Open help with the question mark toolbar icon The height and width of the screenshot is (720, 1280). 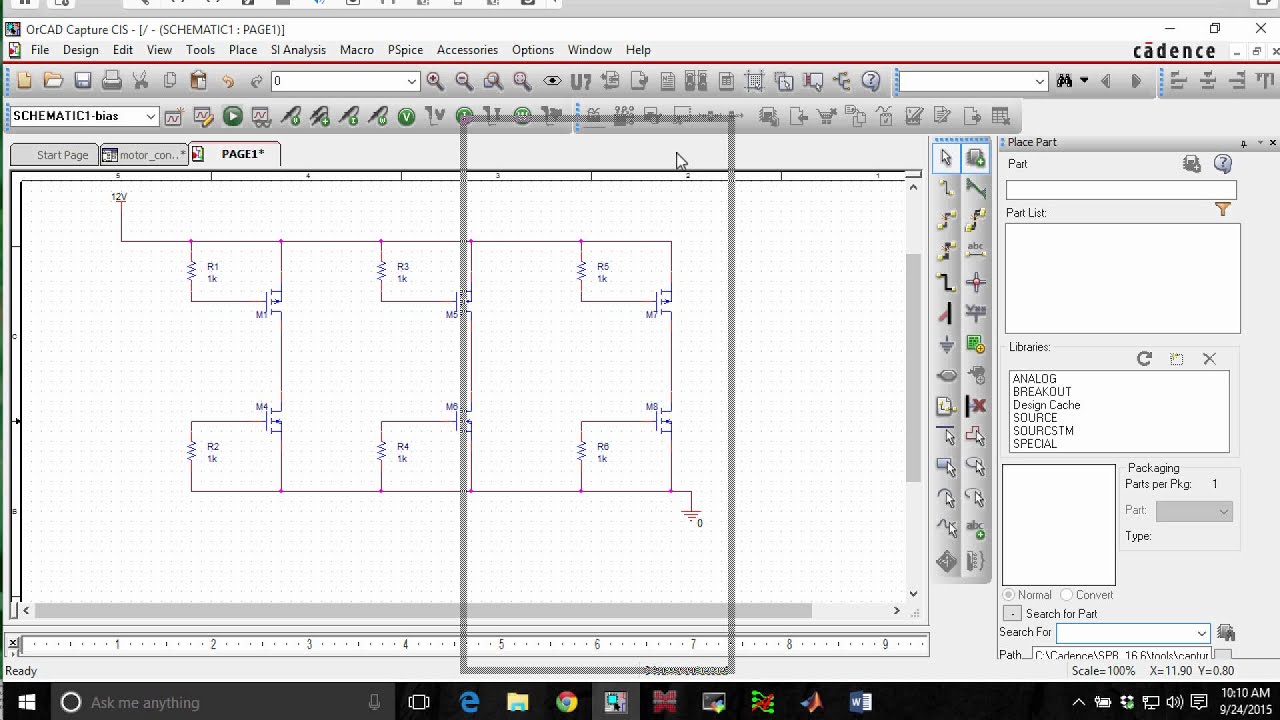click(x=871, y=81)
